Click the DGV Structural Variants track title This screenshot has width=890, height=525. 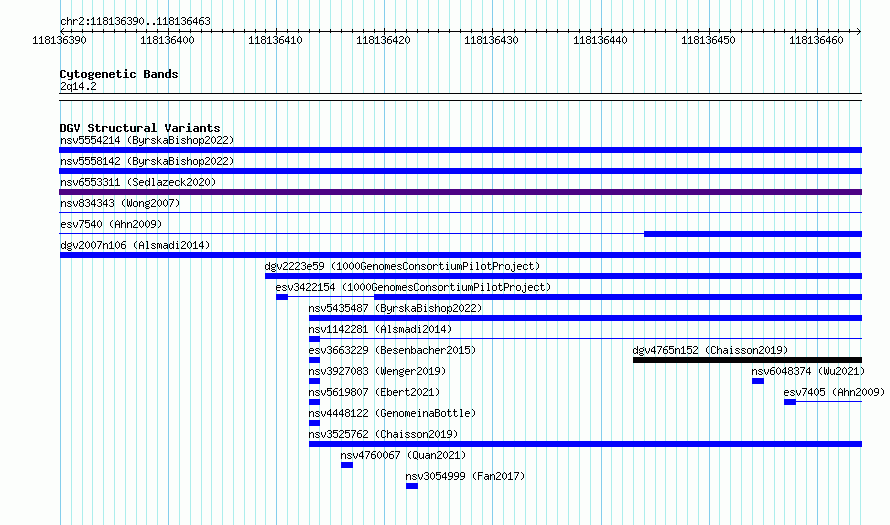tap(140, 128)
